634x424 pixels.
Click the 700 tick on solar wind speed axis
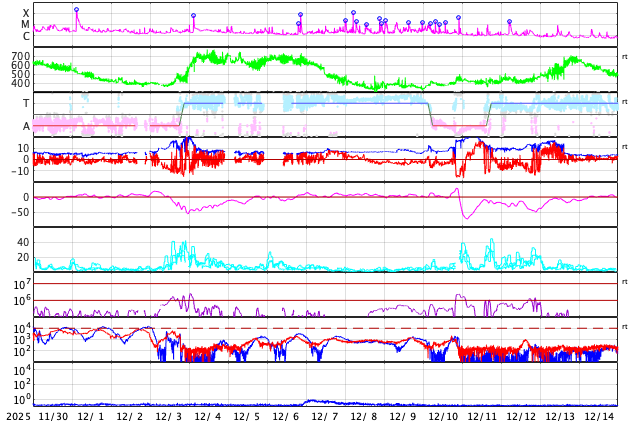tap(20, 56)
